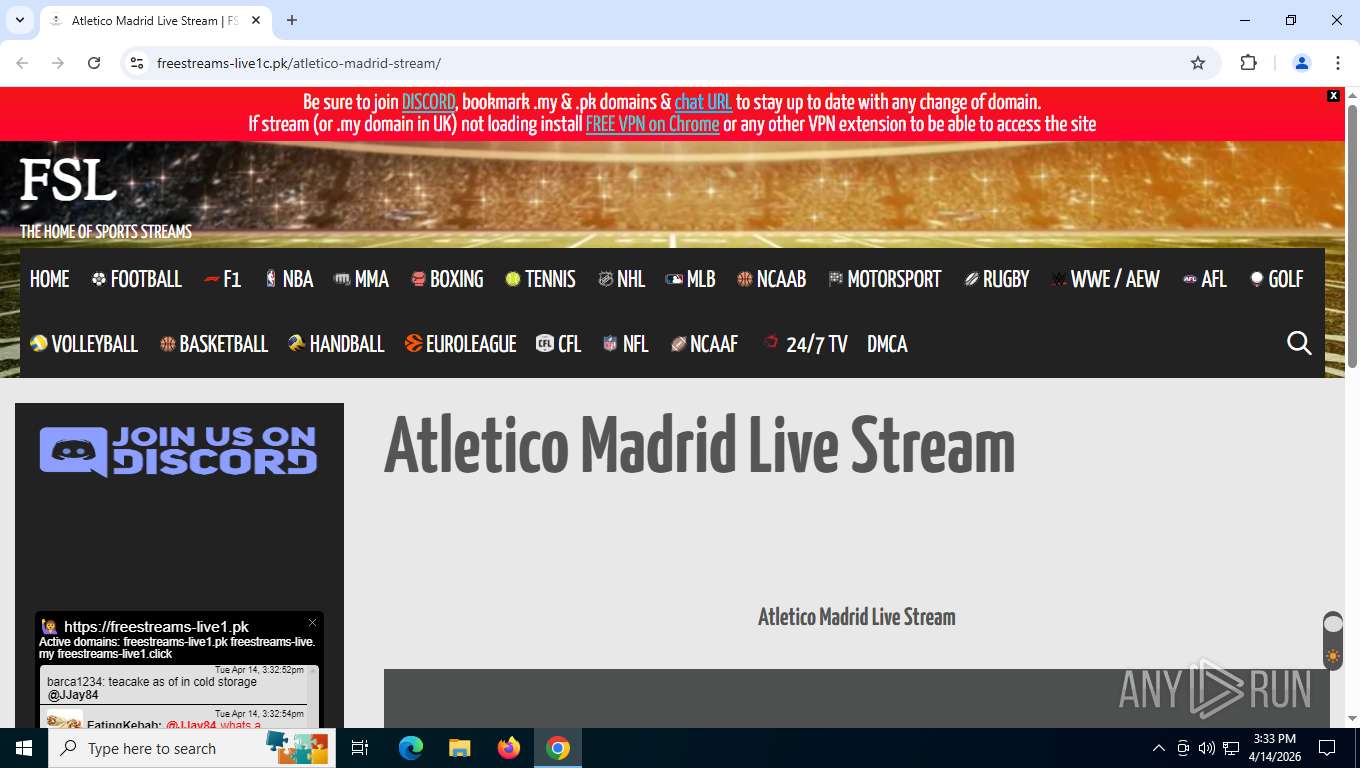Follow the DISCORD link in red banner
The height and width of the screenshot is (768, 1360).
(x=429, y=102)
